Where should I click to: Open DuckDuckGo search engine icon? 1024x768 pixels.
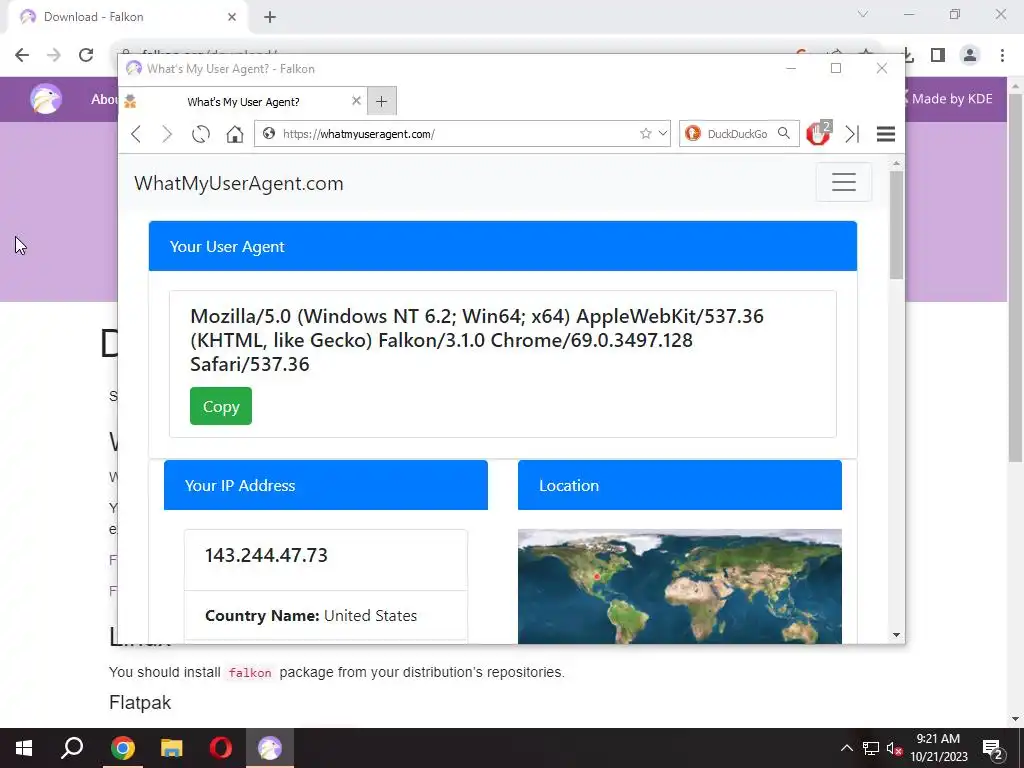[x=693, y=134]
